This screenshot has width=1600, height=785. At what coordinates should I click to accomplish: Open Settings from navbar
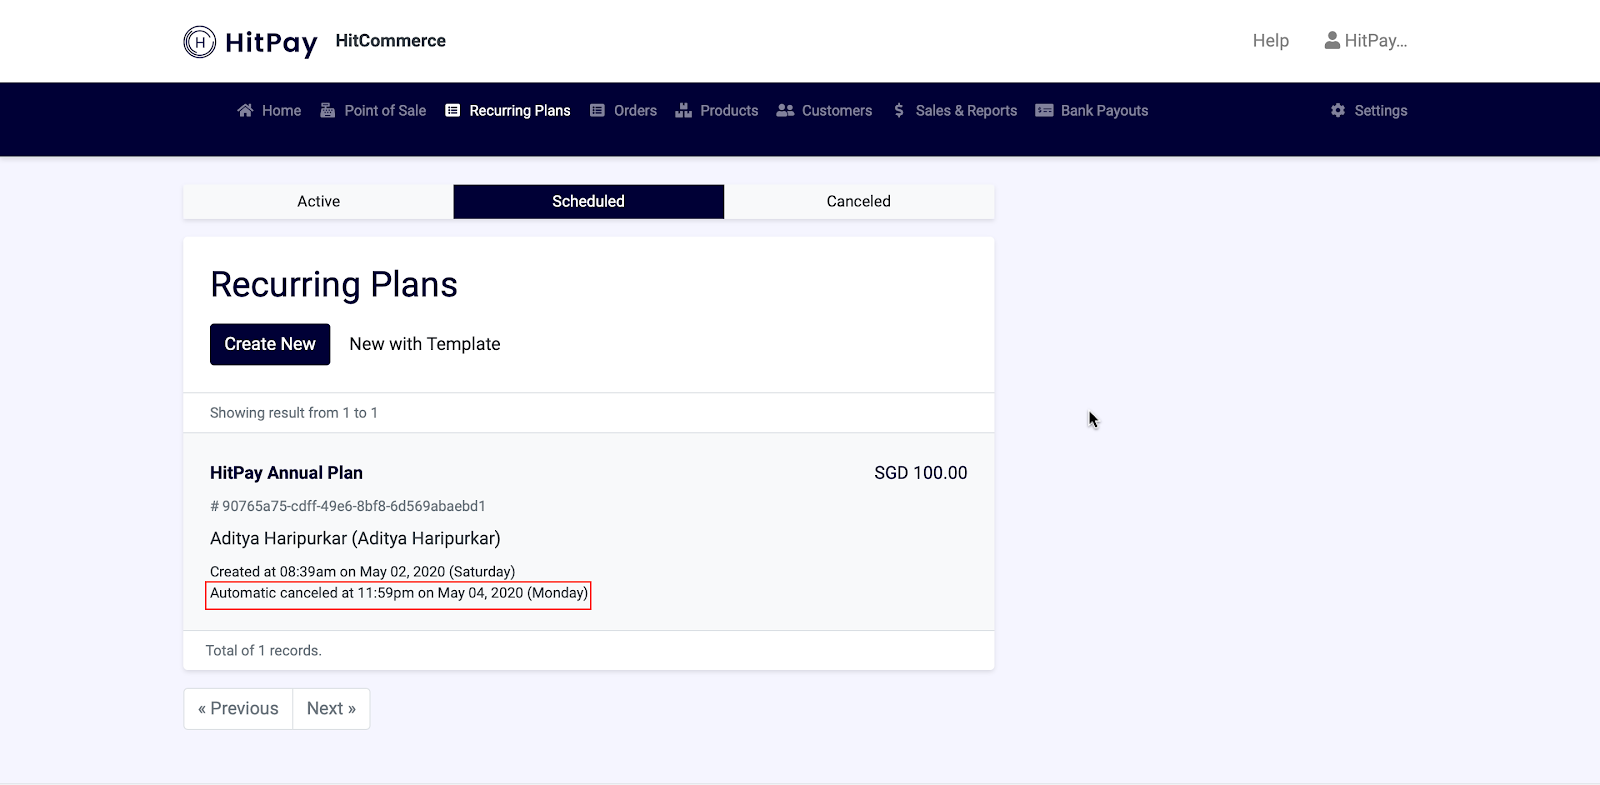pos(1369,111)
